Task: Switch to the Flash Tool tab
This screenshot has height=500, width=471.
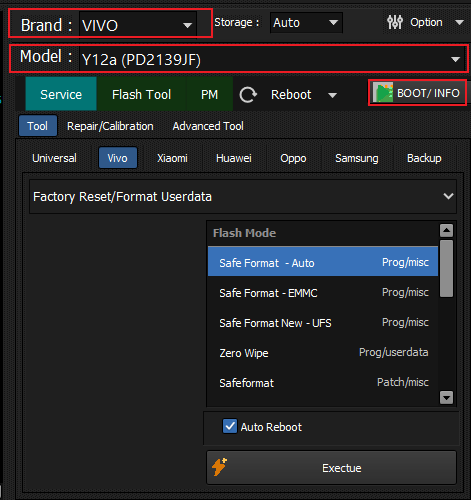Action: point(141,94)
